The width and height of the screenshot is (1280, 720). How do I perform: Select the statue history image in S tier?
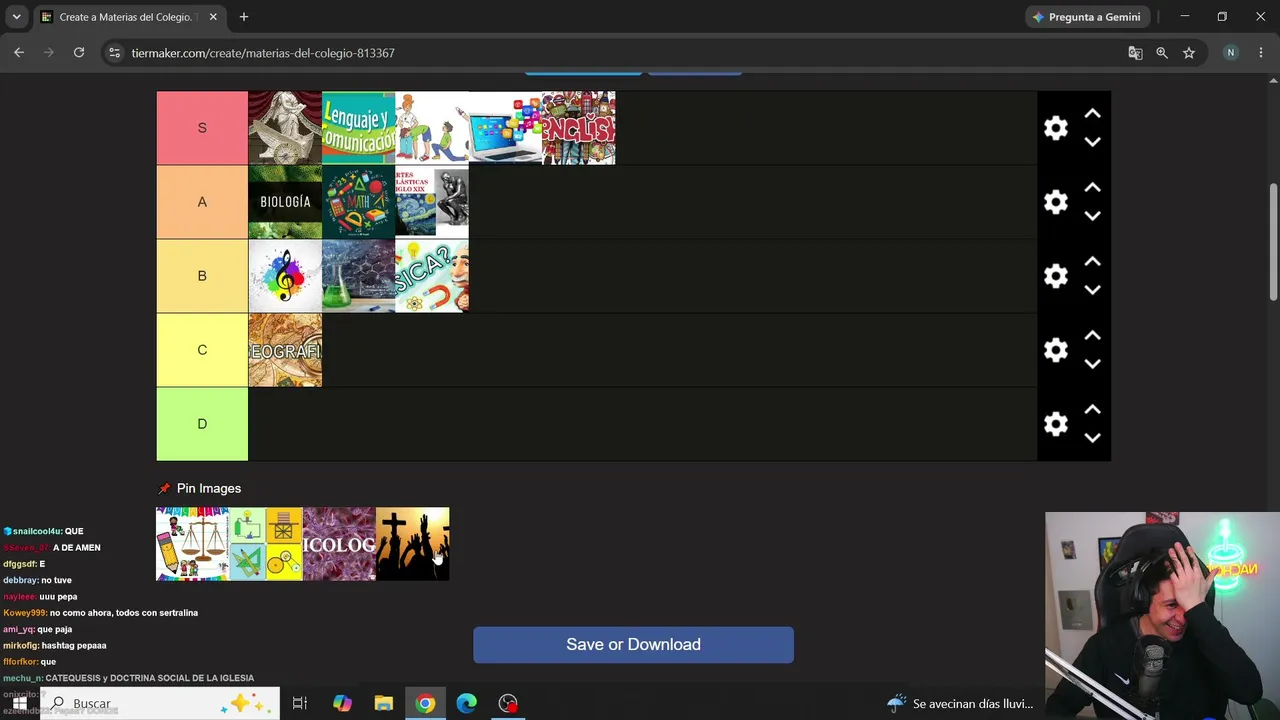click(x=285, y=128)
